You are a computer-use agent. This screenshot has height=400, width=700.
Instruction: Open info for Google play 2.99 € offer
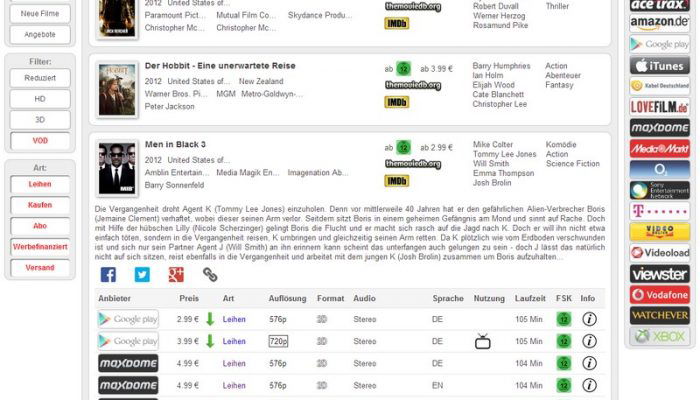(589, 319)
